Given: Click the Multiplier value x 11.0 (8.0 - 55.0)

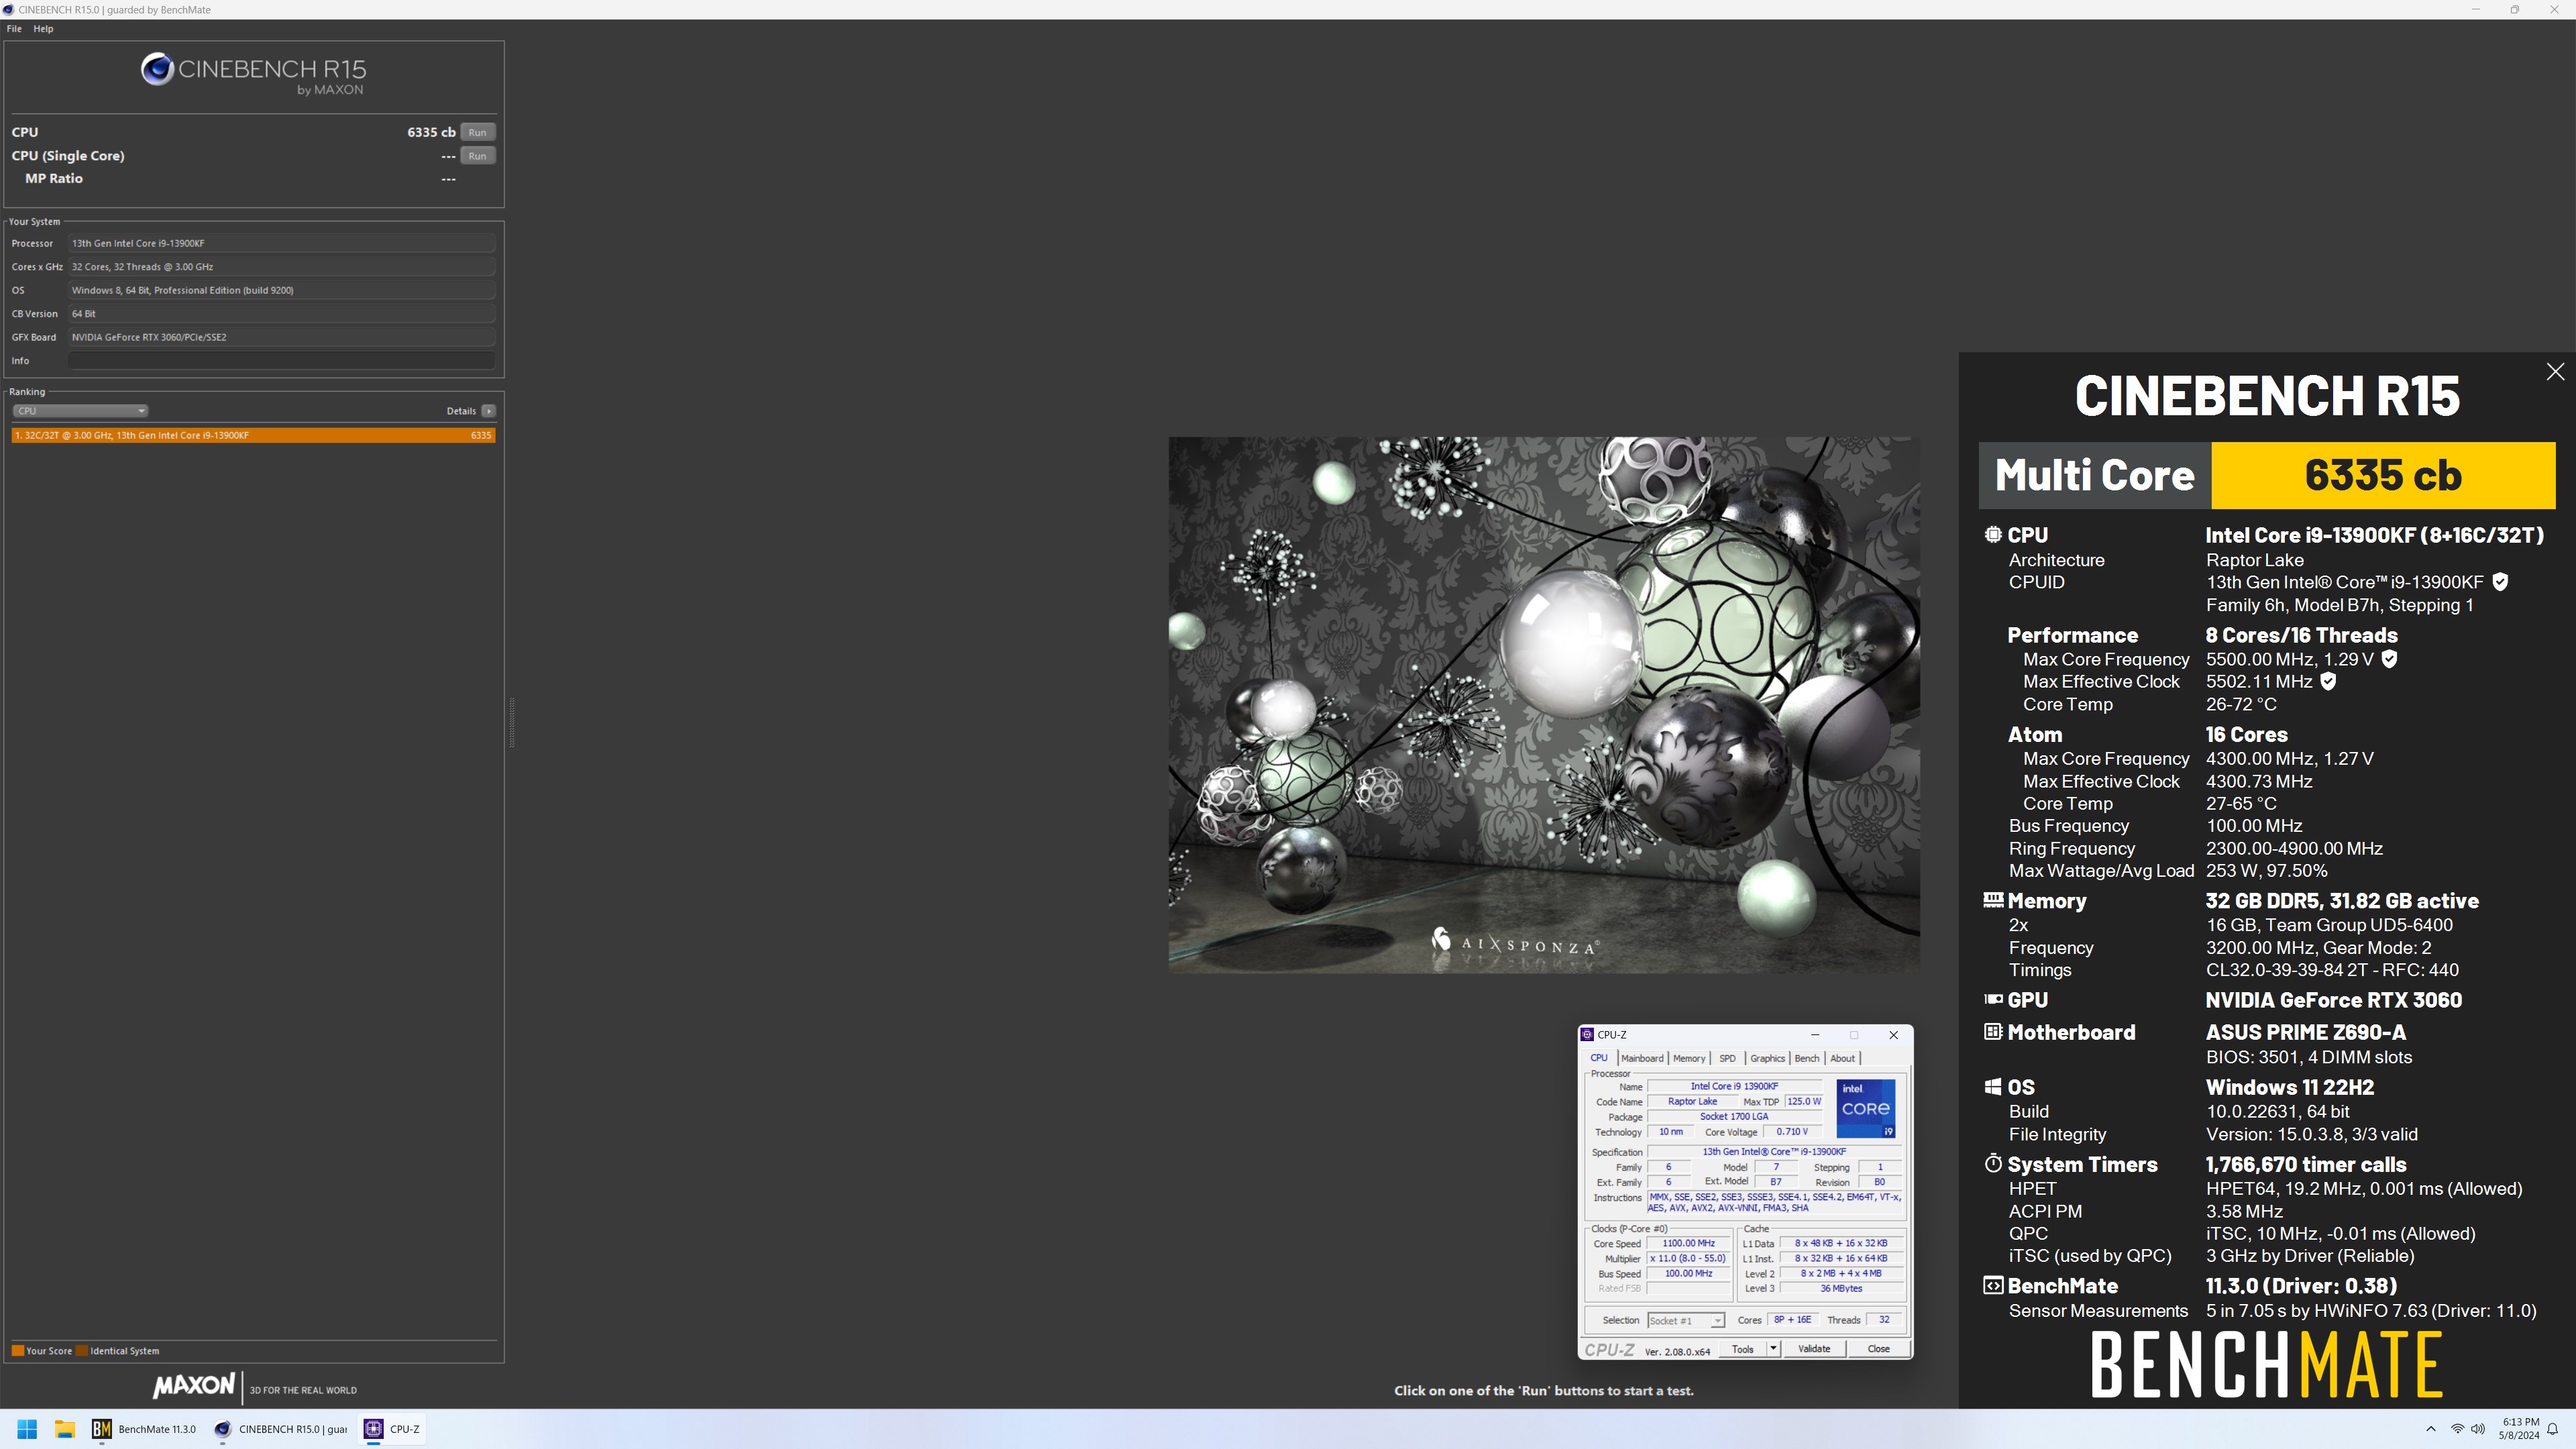Looking at the screenshot, I should point(1688,1259).
